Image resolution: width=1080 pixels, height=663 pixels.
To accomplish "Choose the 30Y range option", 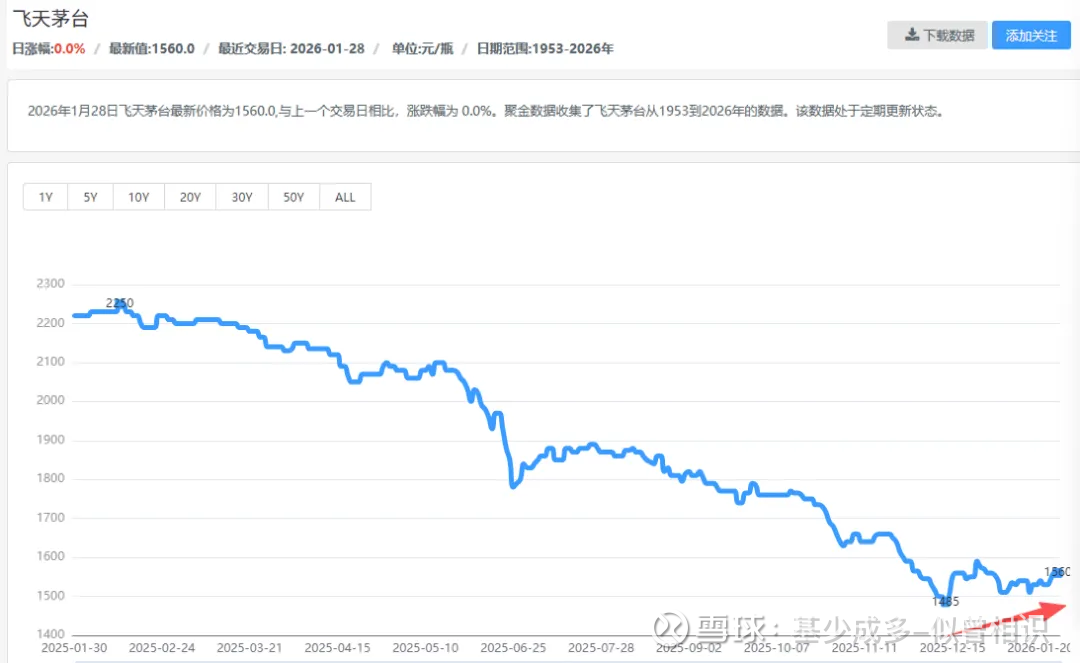I will tap(242, 197).
